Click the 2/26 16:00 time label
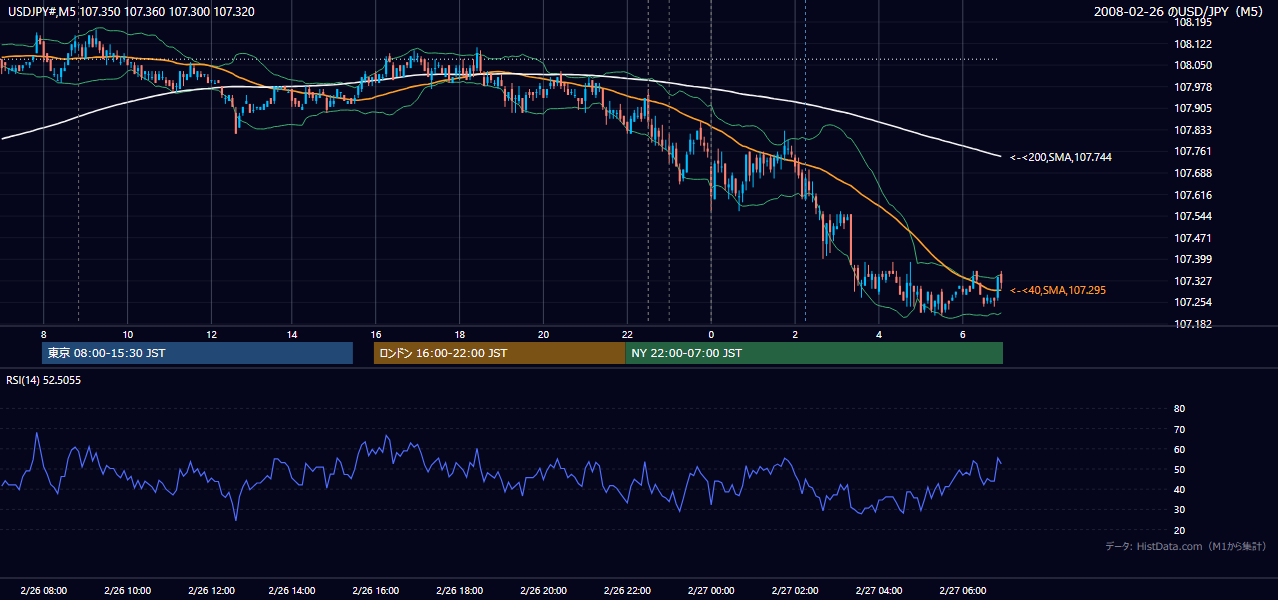 [377, 591]
